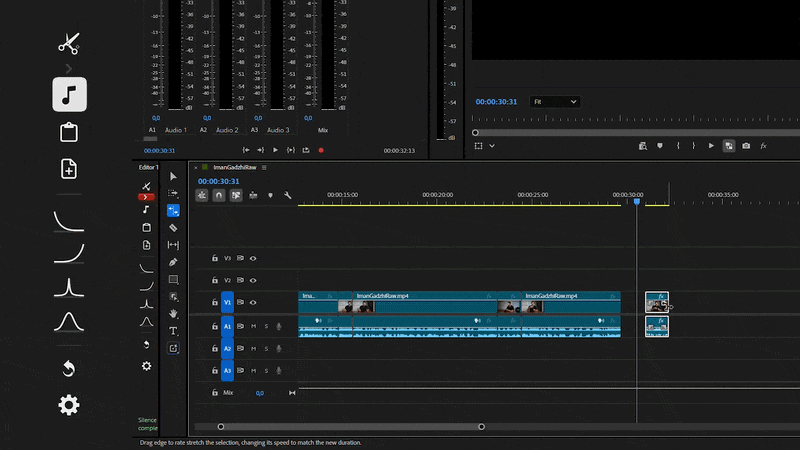Click Program monitor scrubber playhead handle
This screenshot has height=450, width=800.
(x=476, y=133)
